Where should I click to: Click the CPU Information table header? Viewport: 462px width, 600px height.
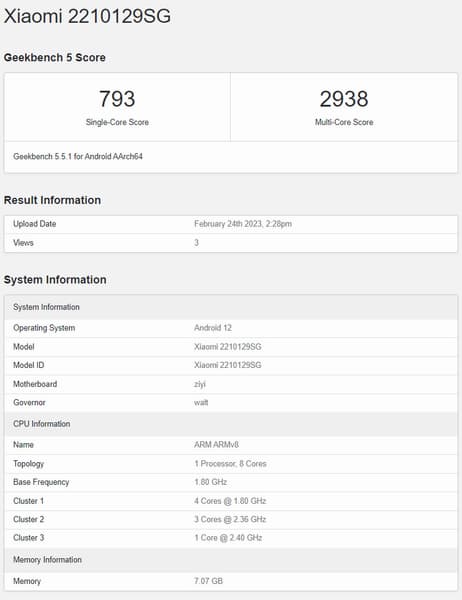click(231, 424)
